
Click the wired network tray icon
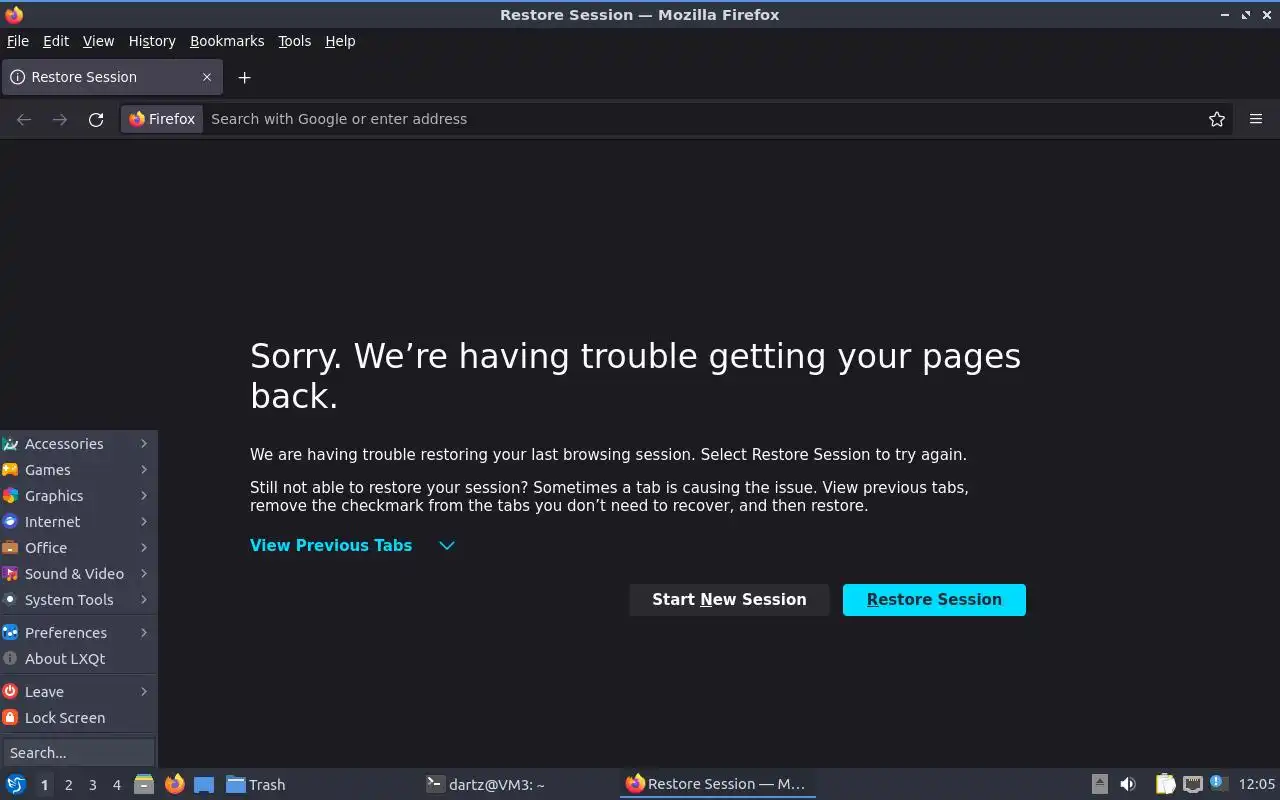pyautogui.click(x=1192, y=784)
